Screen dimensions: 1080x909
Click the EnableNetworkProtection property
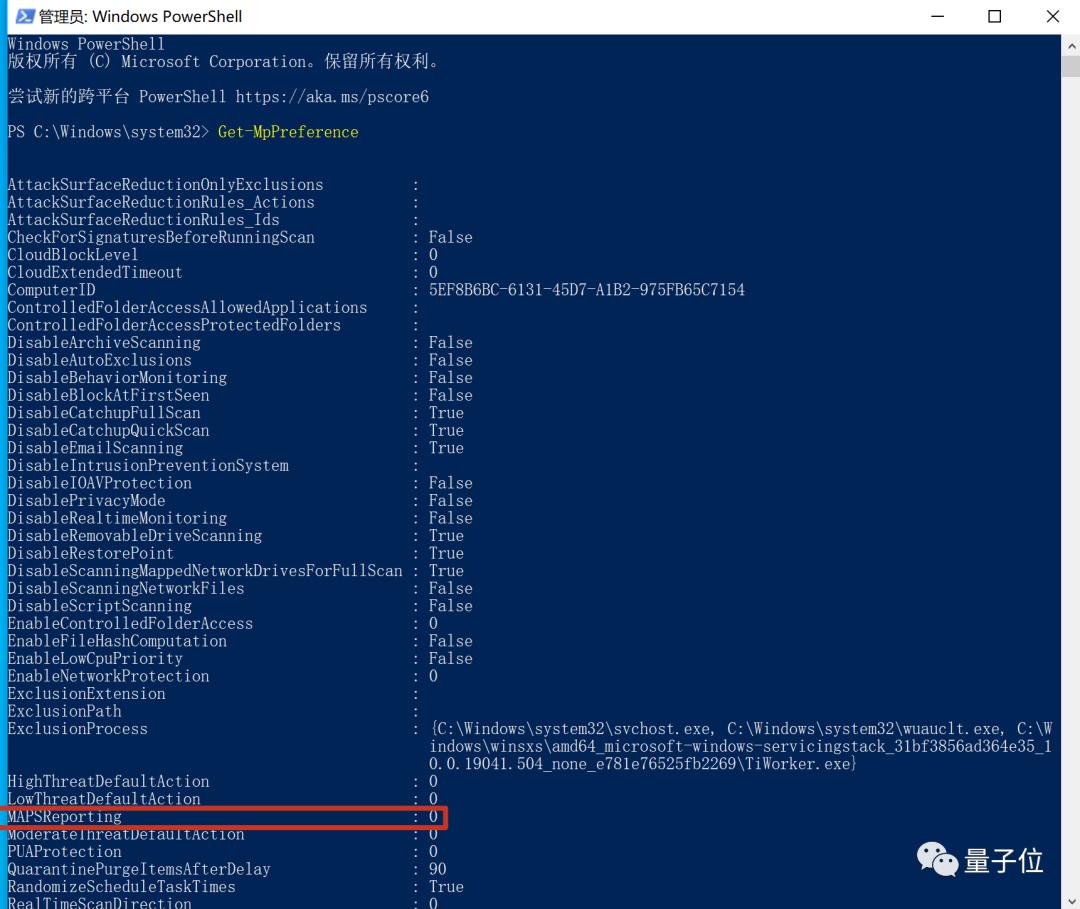coord(108,676)
